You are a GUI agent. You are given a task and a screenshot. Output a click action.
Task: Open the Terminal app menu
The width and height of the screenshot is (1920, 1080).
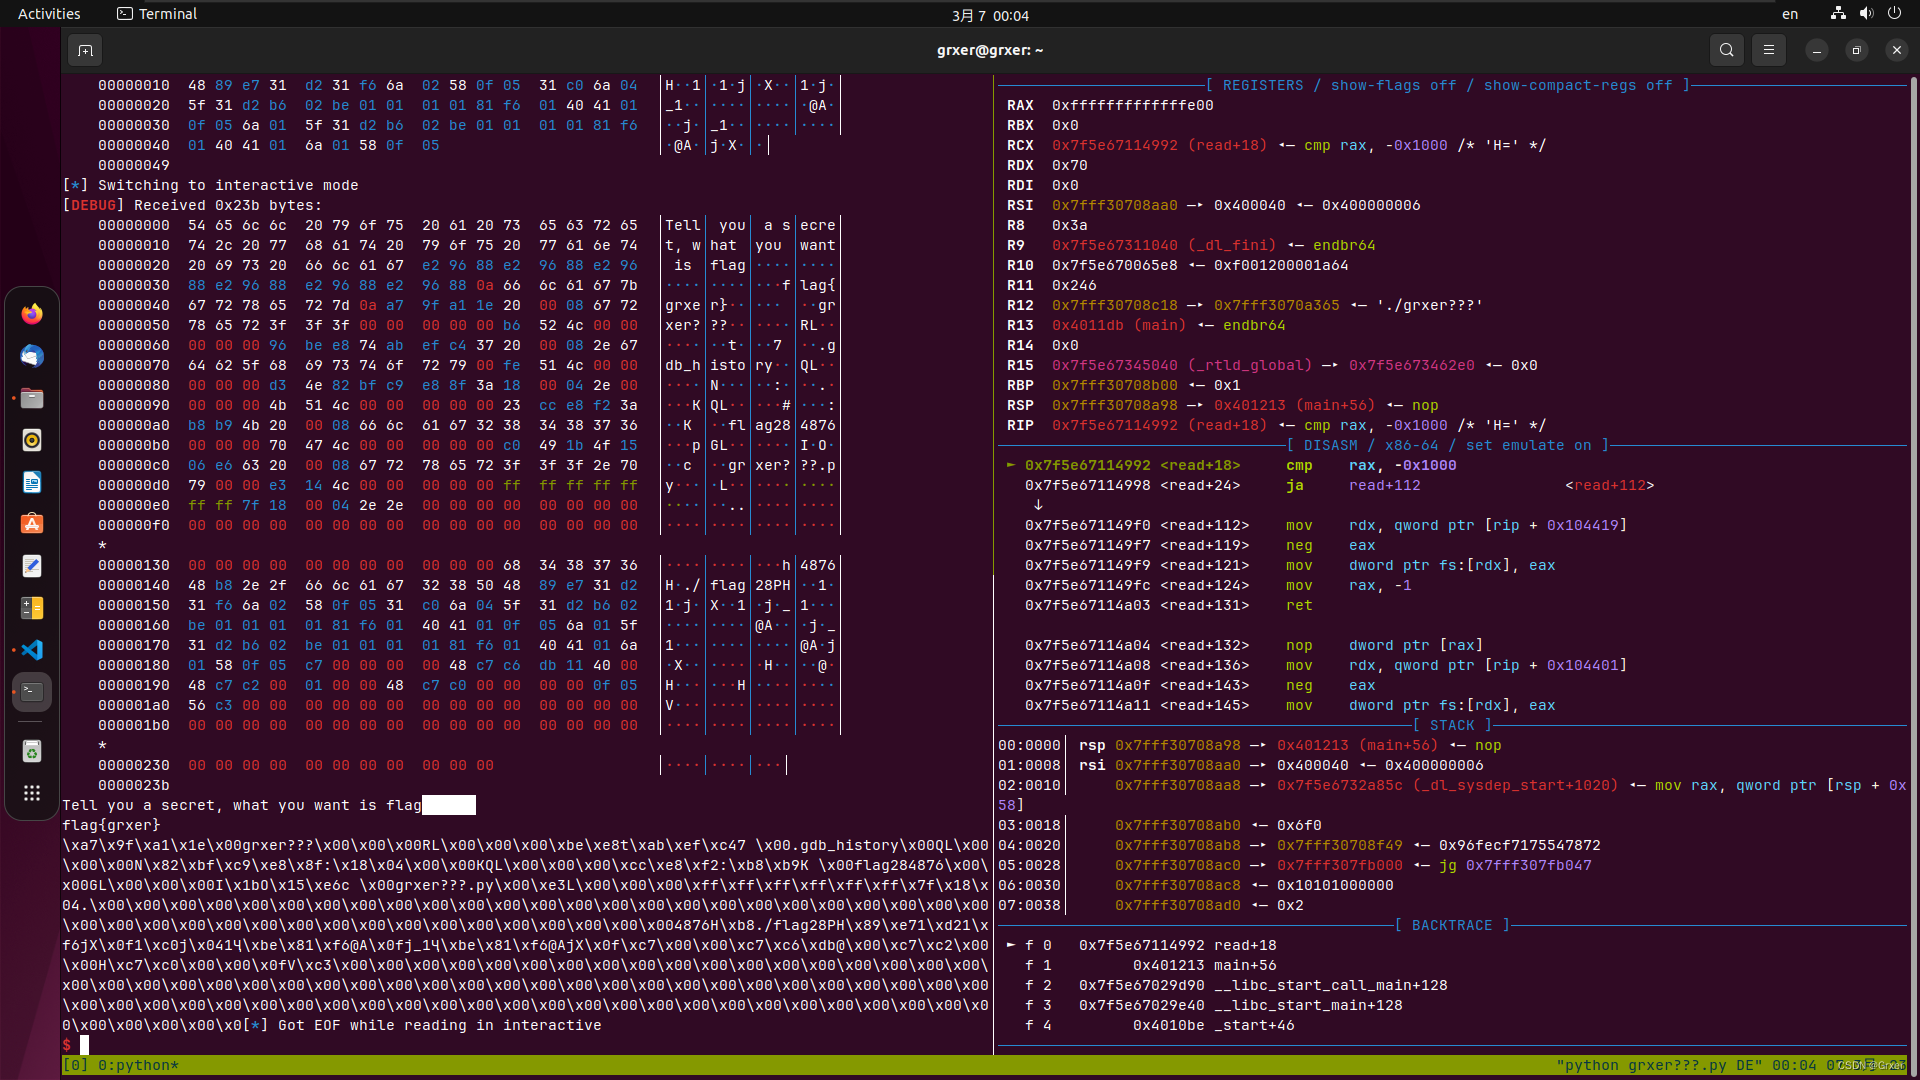pyautogui.click(x=157, y=14)
